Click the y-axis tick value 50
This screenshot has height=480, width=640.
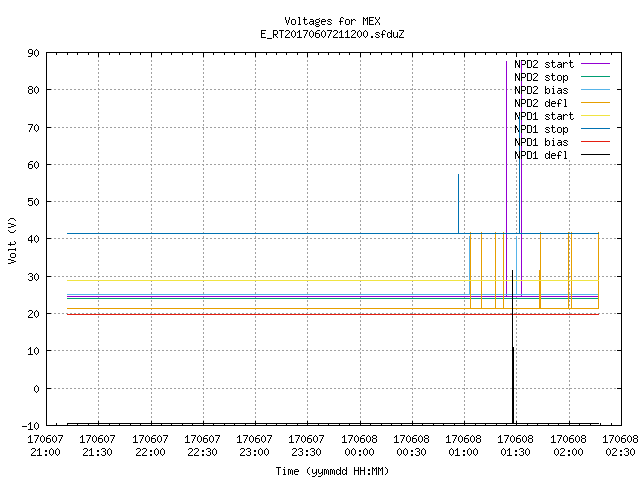(x=34, y=202)
